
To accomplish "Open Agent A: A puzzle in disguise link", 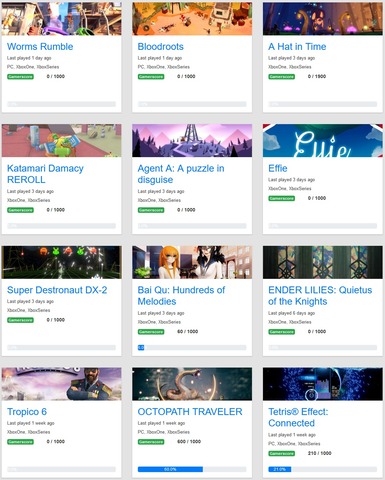I will [181, 174].
